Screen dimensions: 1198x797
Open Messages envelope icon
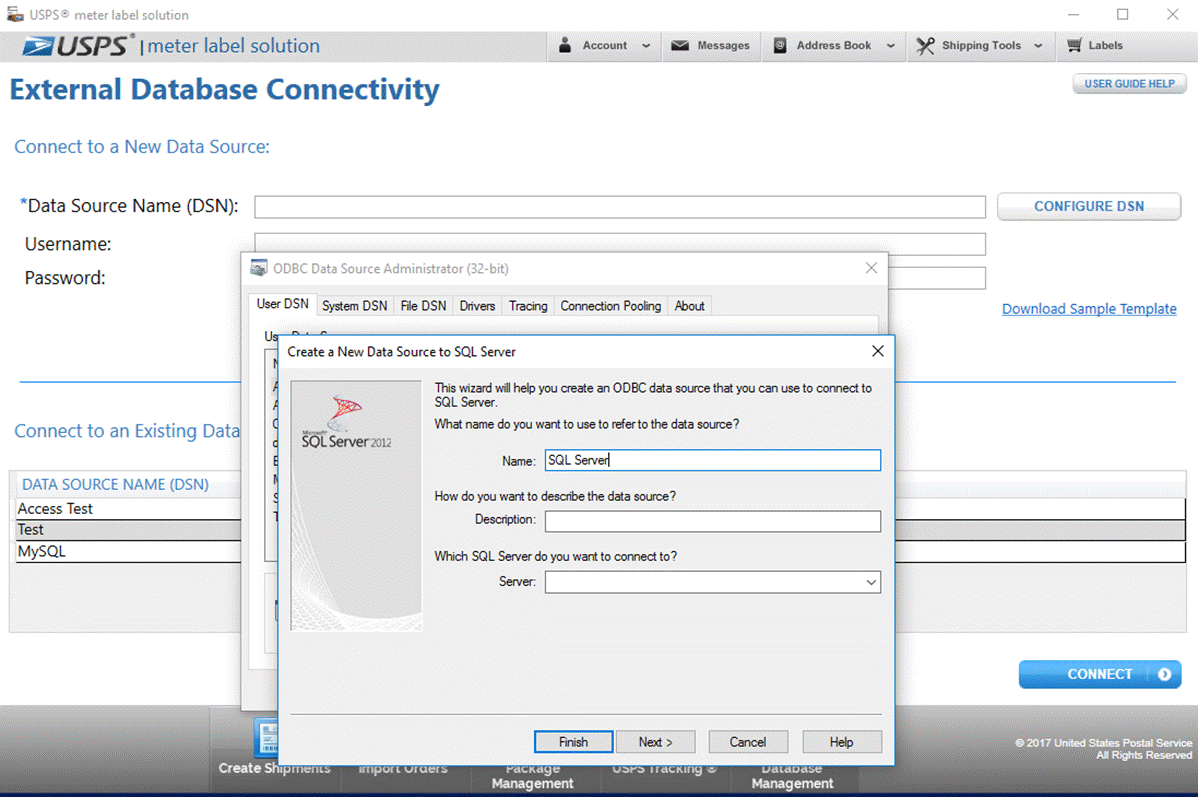point(680,46)
